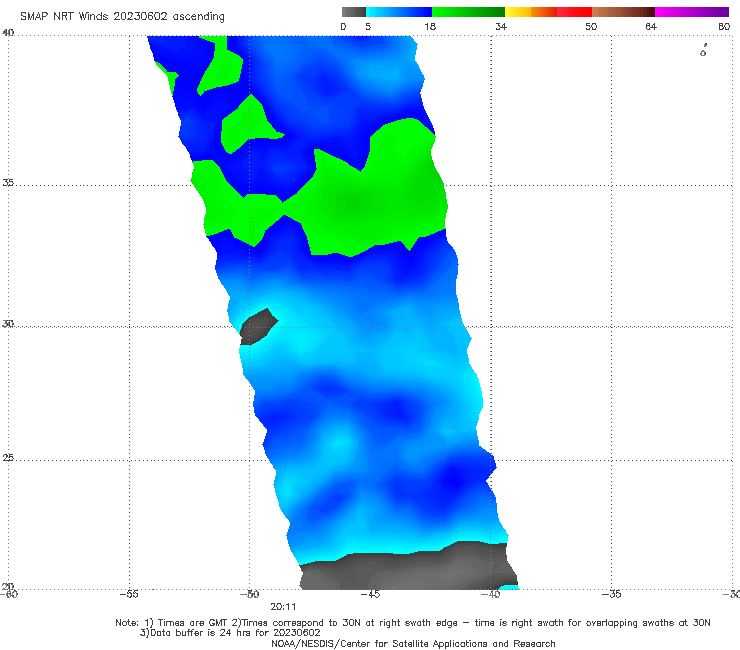The width and height of the screenshot is (740, 650).
Task: Click the magenta-purple 64–80 color bar segment
Action: click(692, 12)
